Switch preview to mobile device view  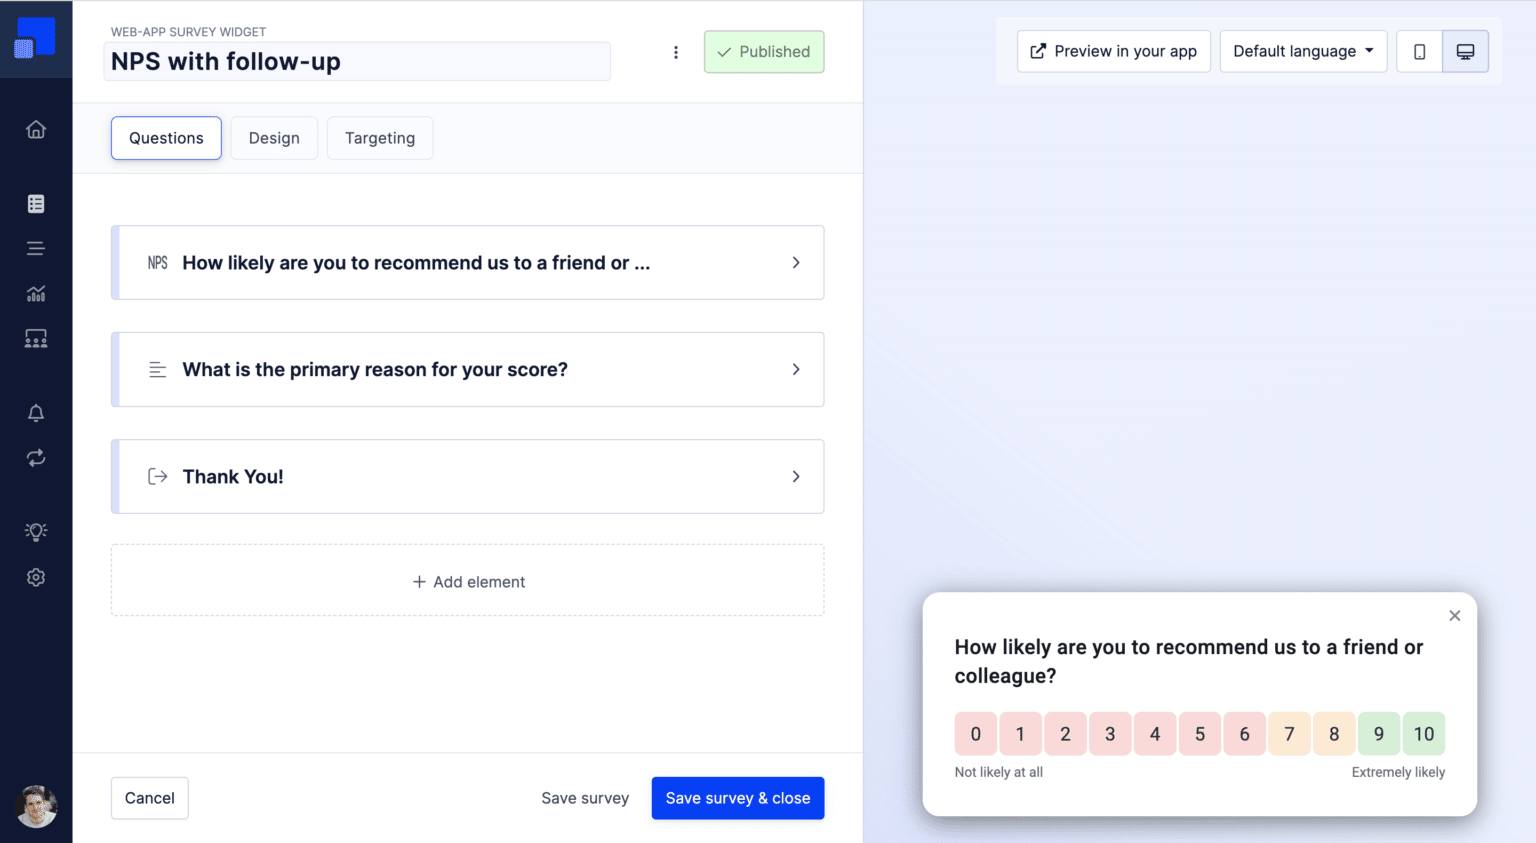click(1419, 50)
